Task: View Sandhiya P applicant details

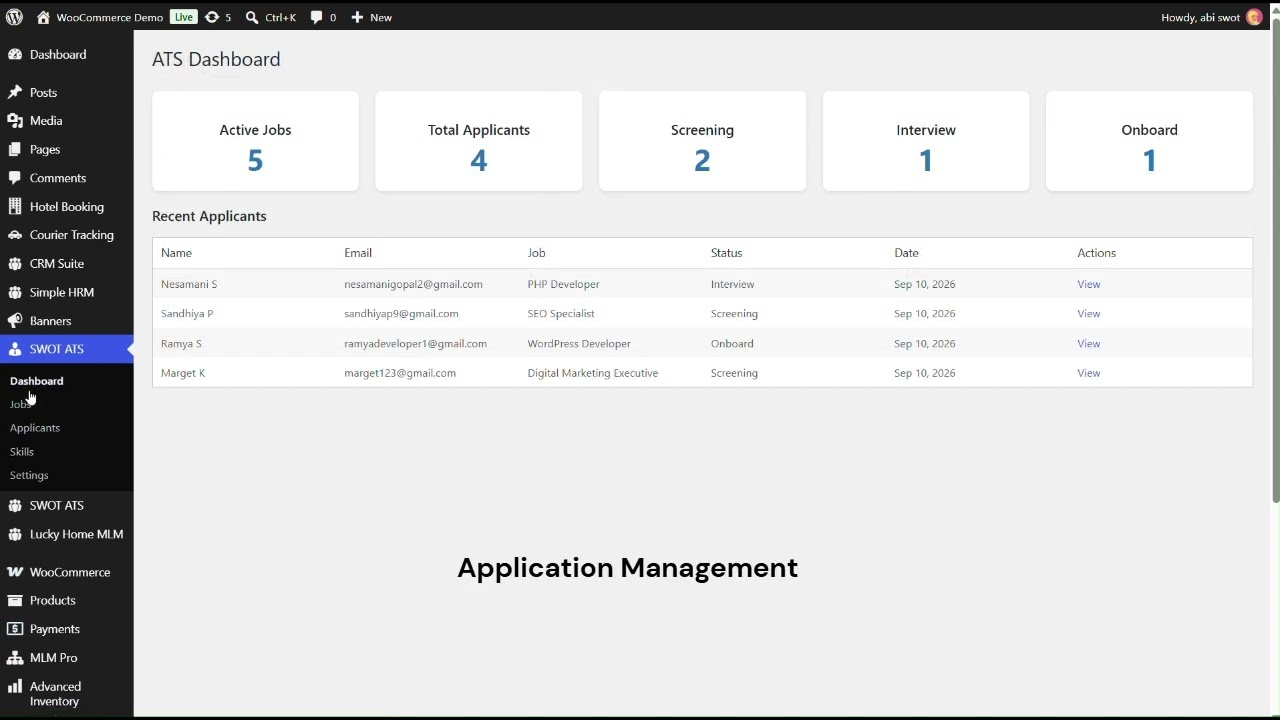Action: [x=1088, y=314]
